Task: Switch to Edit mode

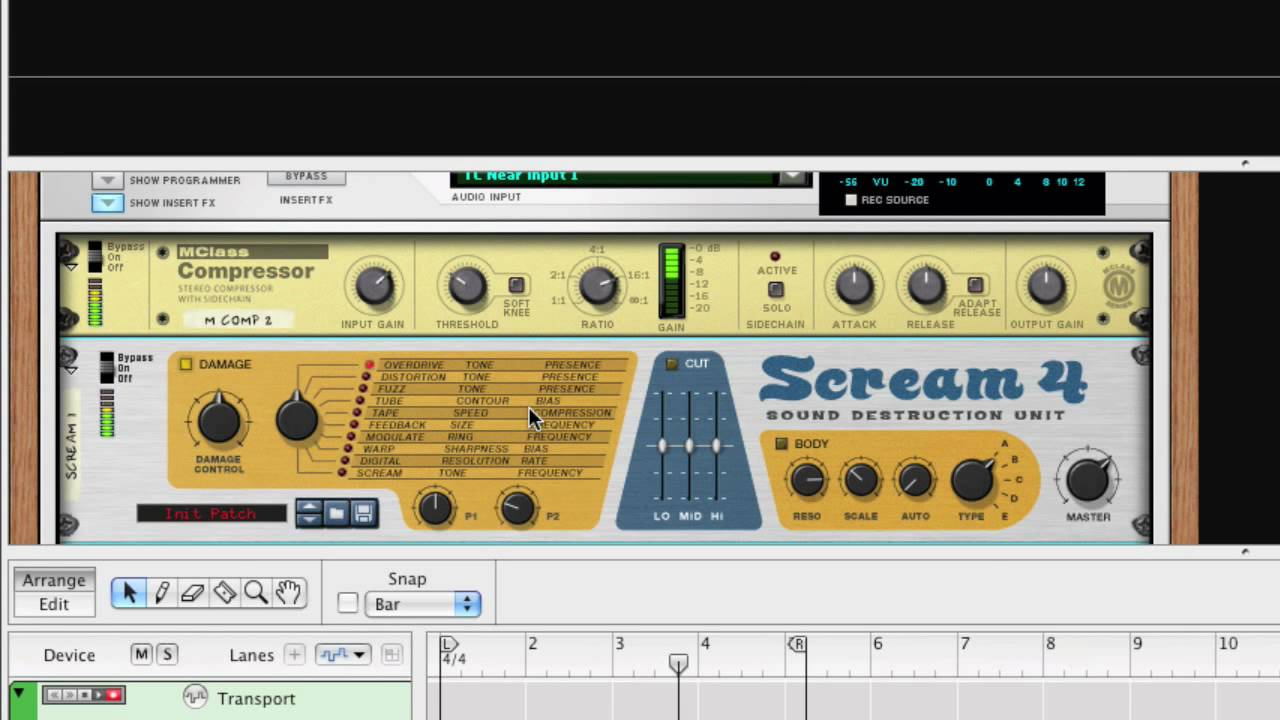Action: [x=54, y=604]
